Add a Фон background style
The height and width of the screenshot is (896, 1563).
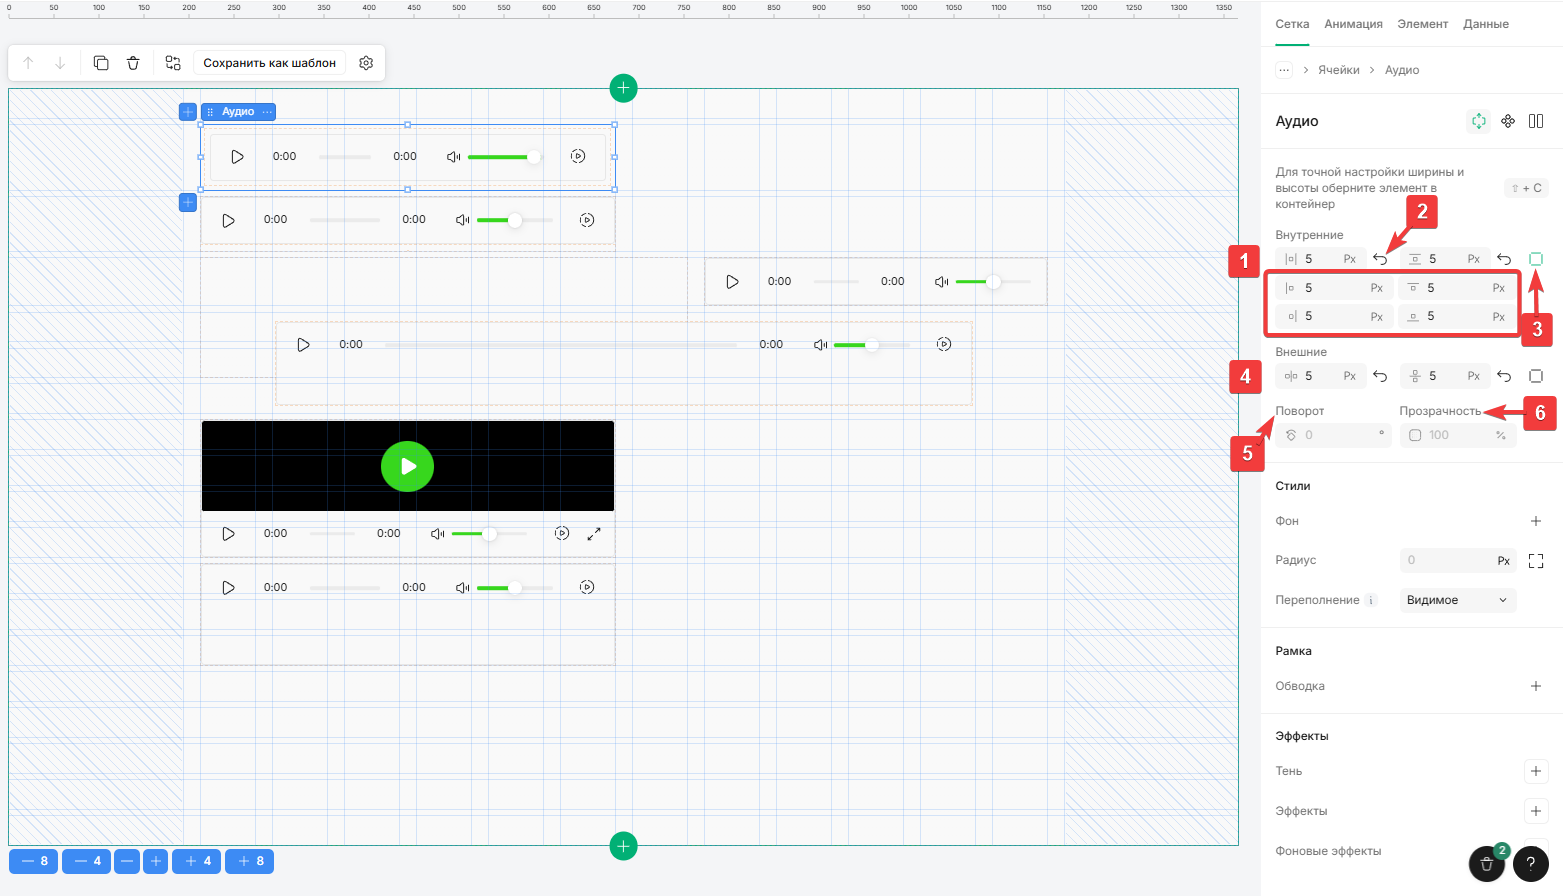click(1536, 521)
